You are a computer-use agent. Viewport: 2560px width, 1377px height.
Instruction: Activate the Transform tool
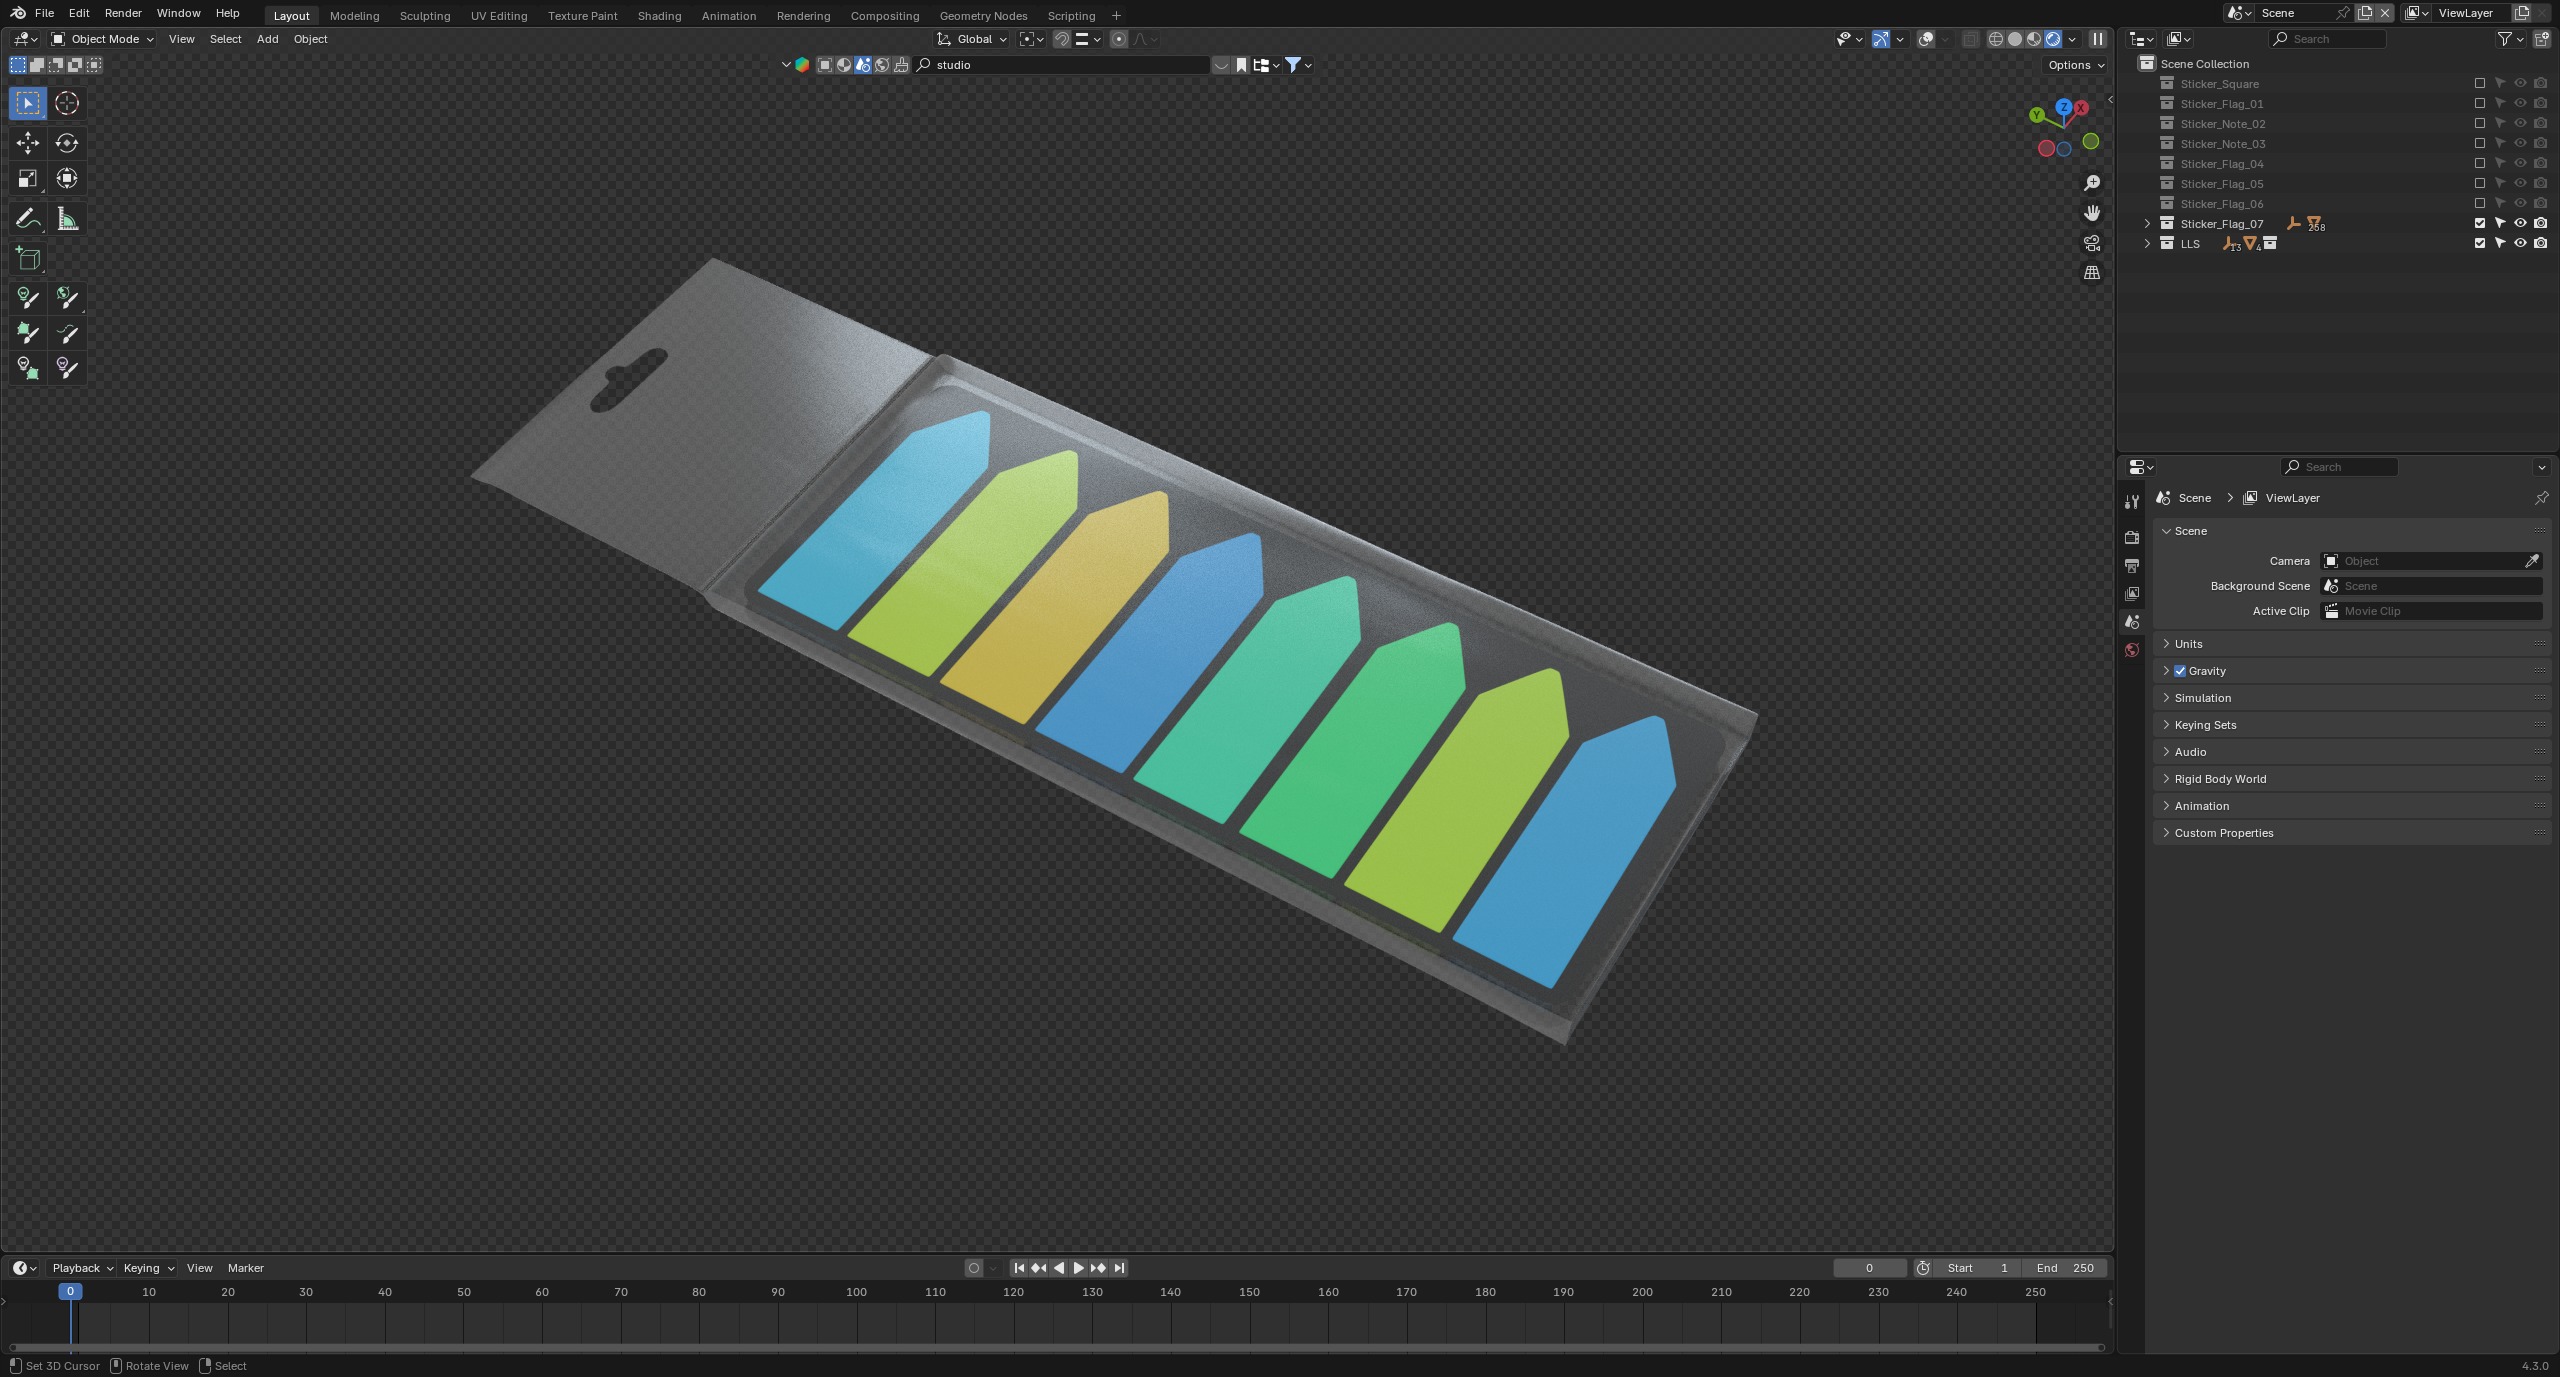click(67, 179)
